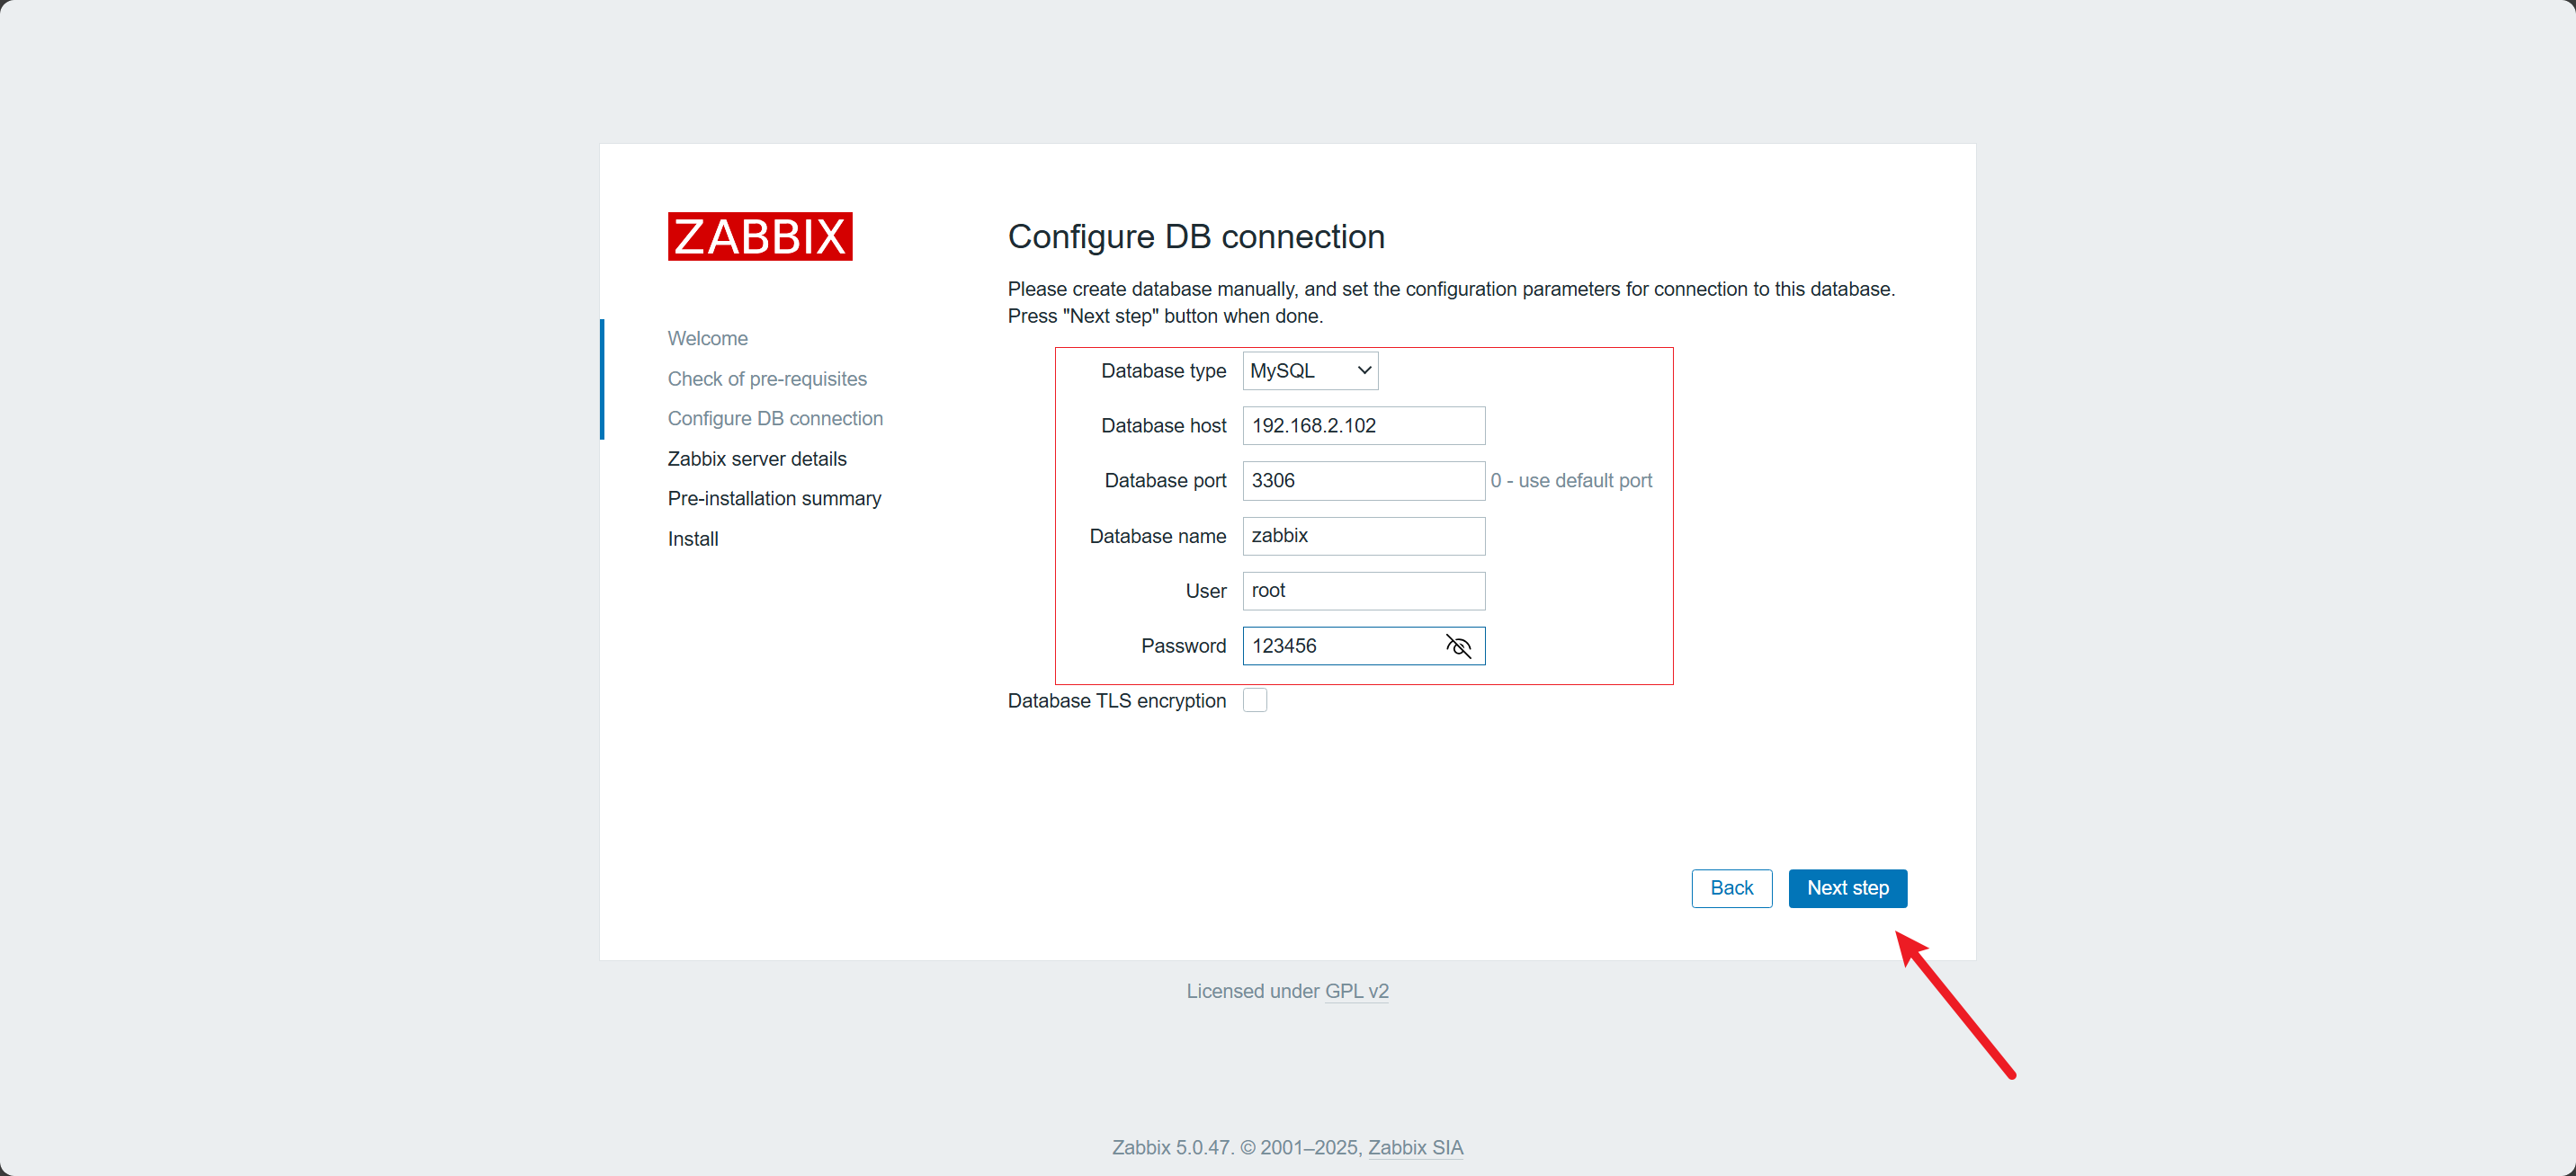2576x1176 pixels.
Task: Click the Database name field
Action: coord(1363,536)
